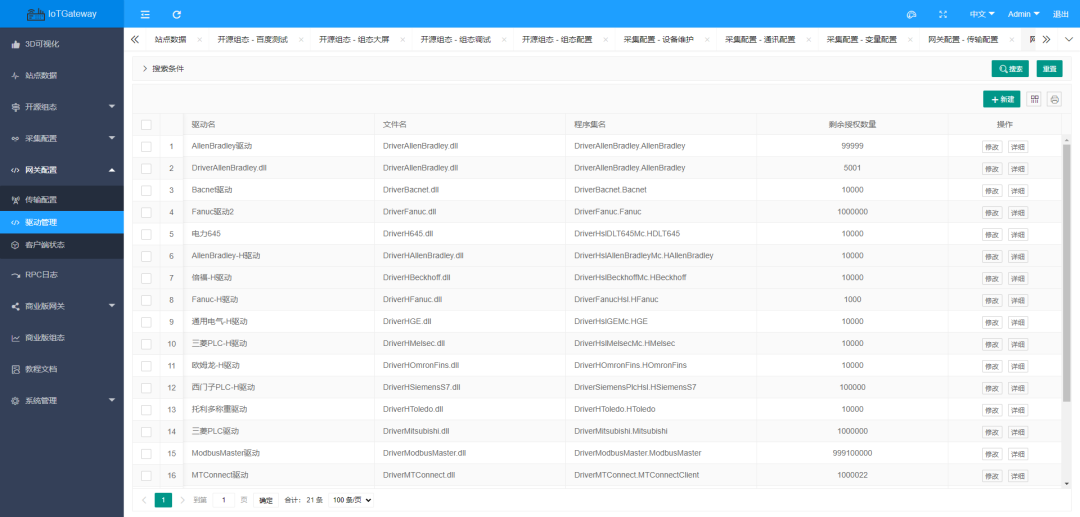This screenshot has height=517, width=1080.
Task: Tick the checkbox for AllenBradley驱动 row
Action: [147, 146]
